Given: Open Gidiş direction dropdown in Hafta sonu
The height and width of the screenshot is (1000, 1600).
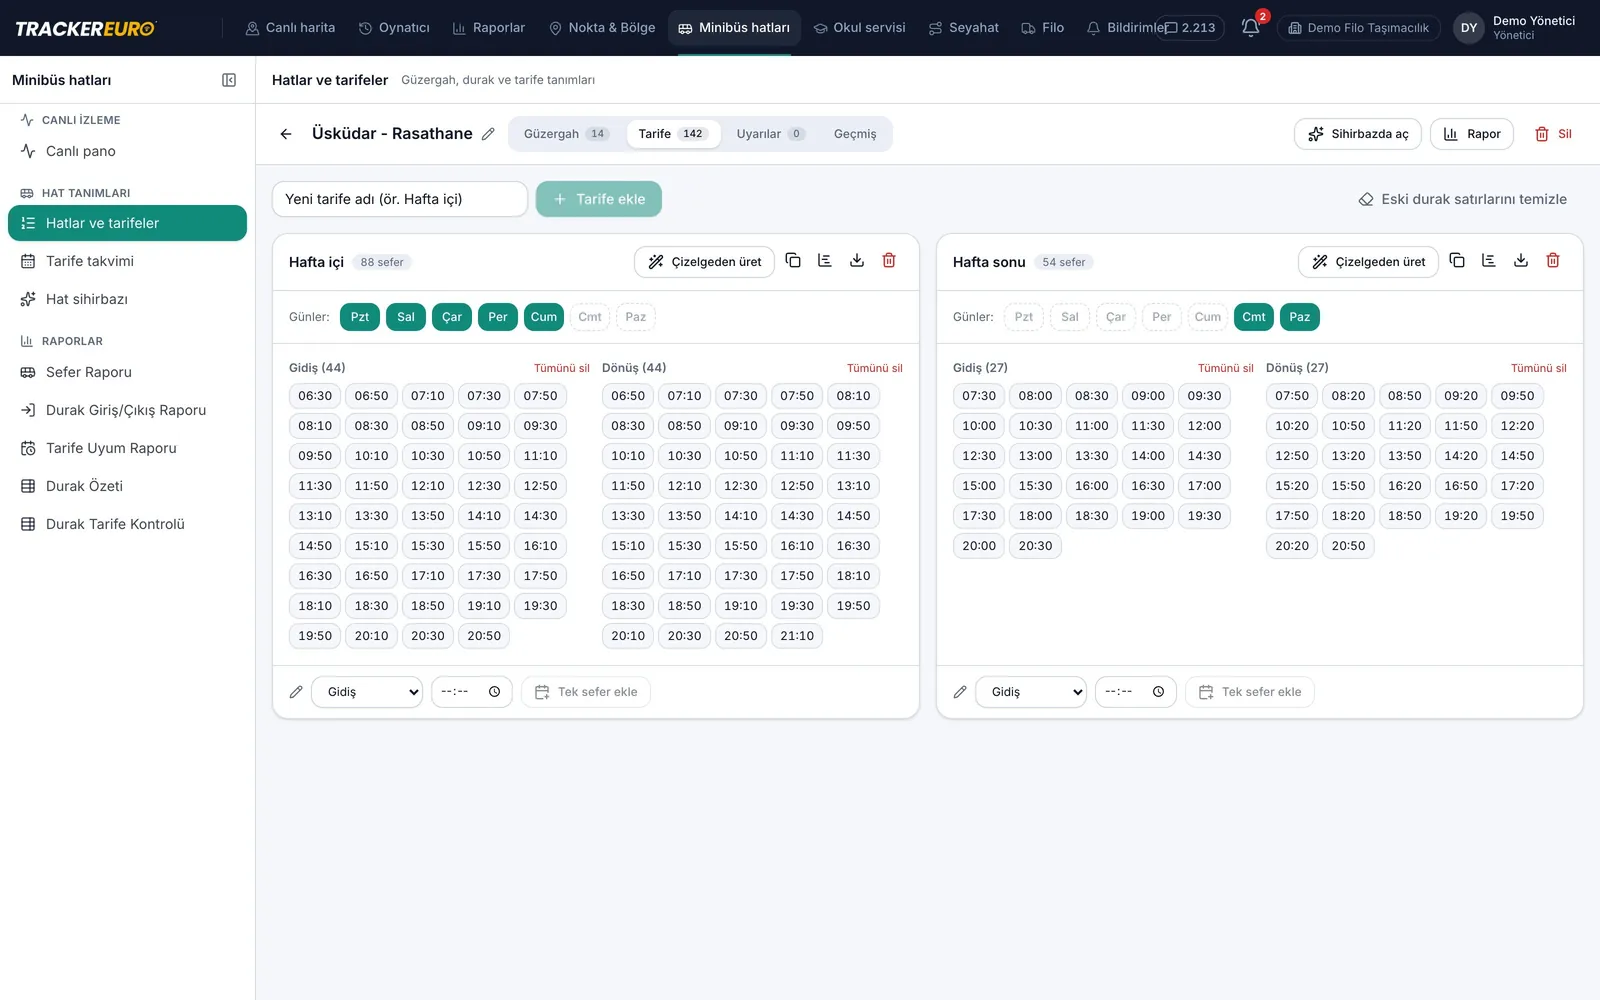Looking at the screenshot, I should [1031, 692].
